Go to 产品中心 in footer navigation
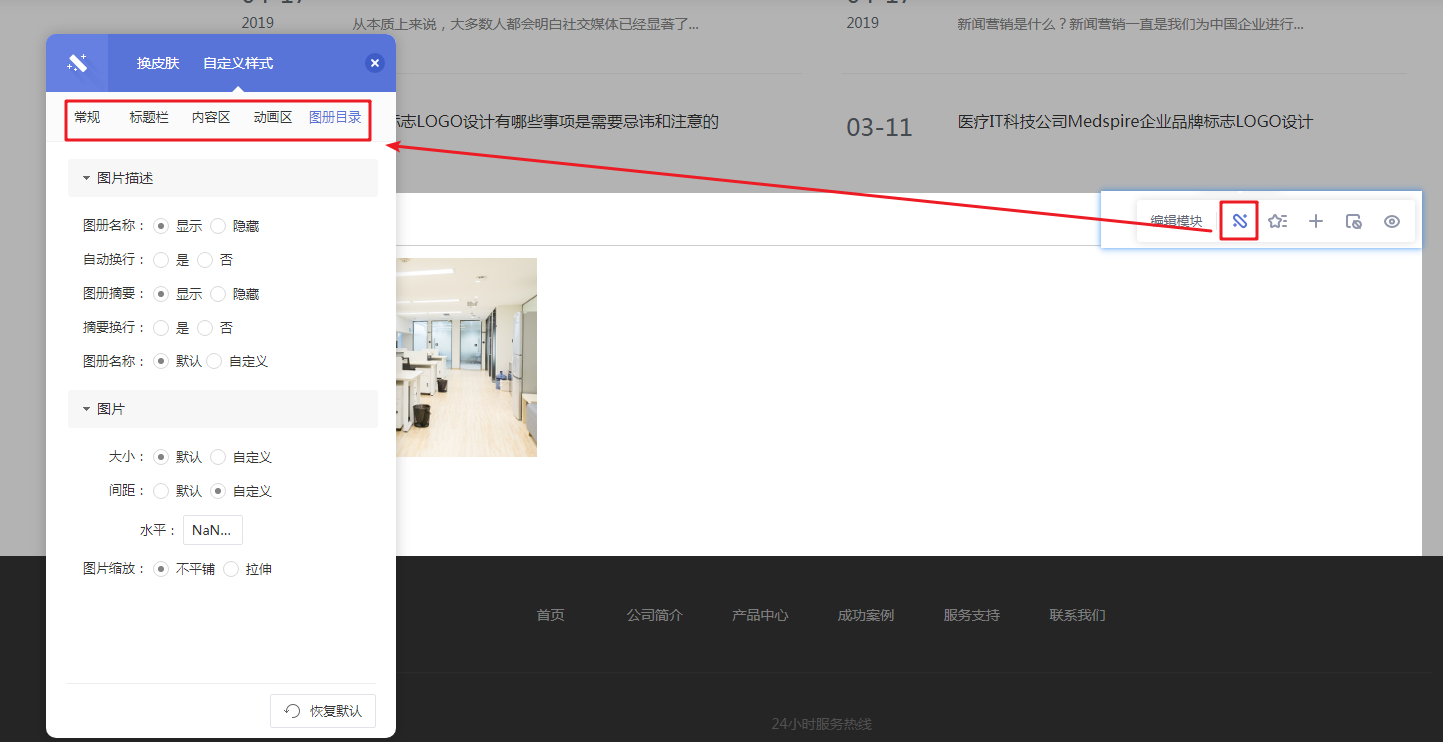Viewport: 1443px width, 742px height. tap(760, 615)
